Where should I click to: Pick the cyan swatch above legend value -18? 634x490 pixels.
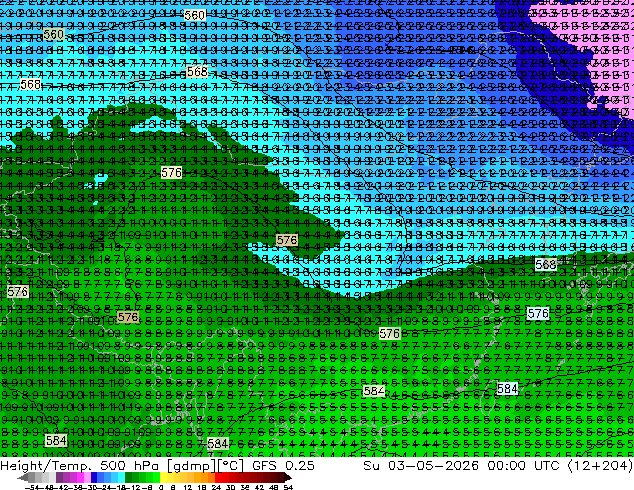pos(122,478)
